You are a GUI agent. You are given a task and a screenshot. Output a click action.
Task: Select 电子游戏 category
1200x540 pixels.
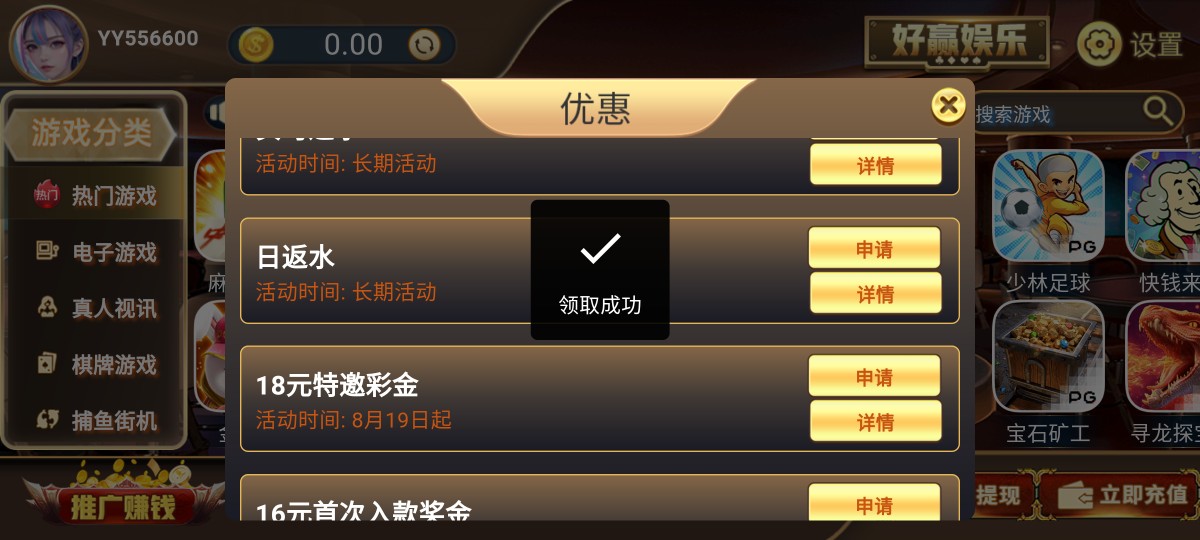(x=95, y=252)
